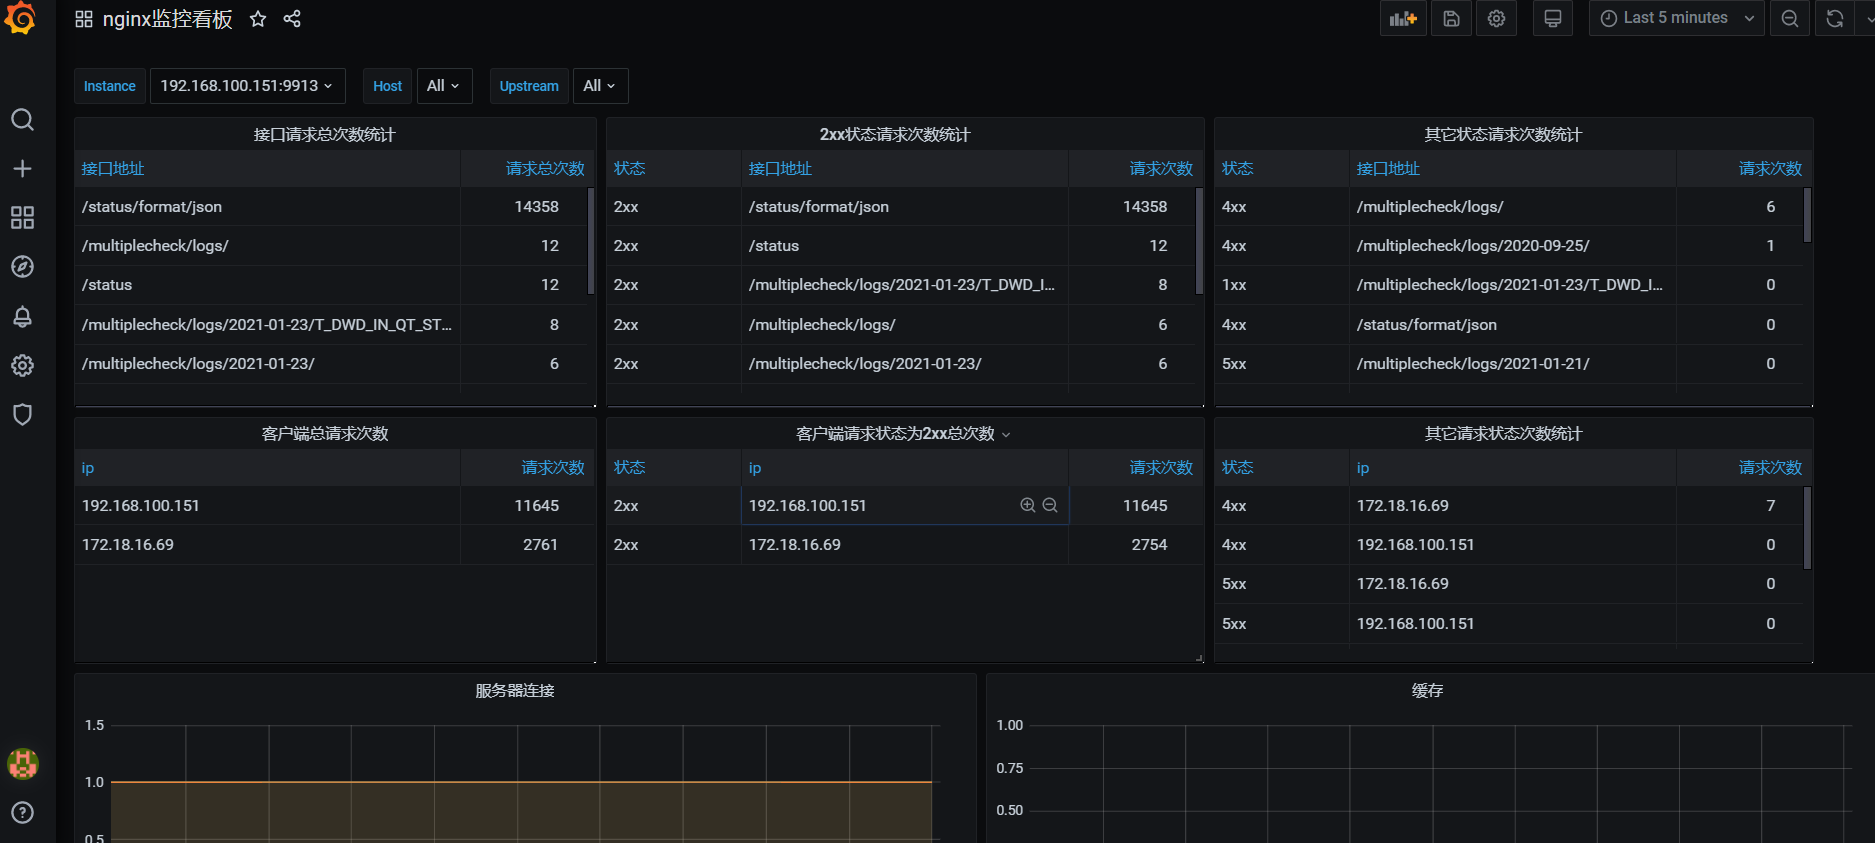The image size is (1875, 843).
Task: Open 客户端总请求次数 panel title menu
Action: pyautogui.click(x=324, y=434)
